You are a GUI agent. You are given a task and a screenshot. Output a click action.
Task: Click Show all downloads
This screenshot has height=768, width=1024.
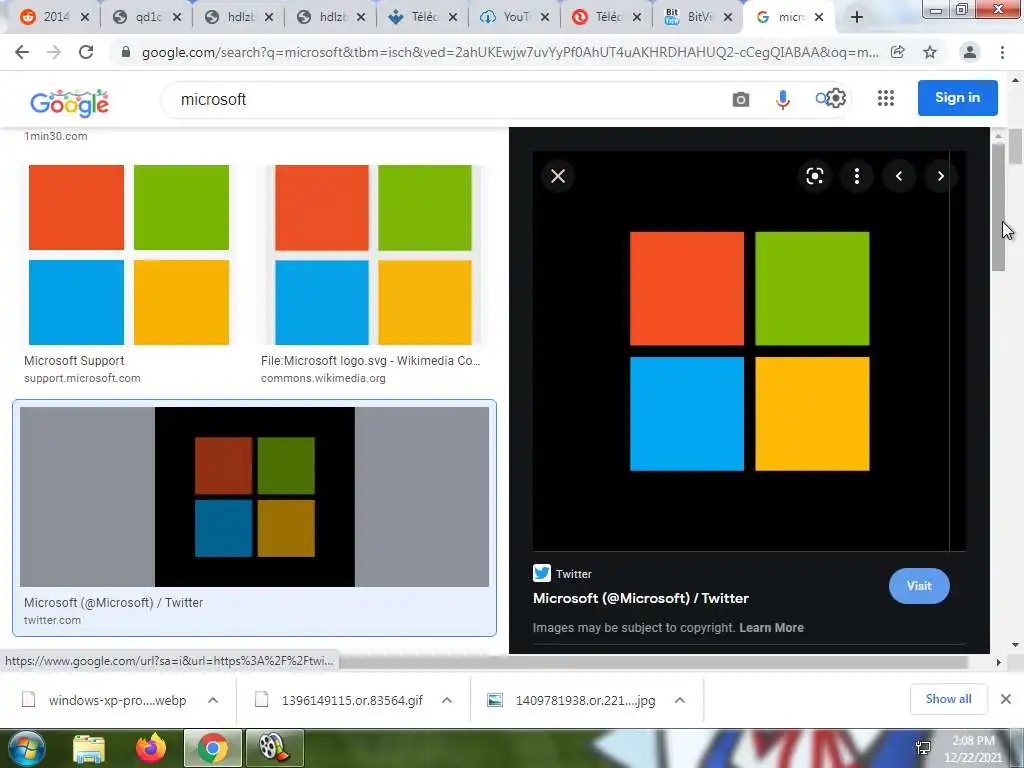click(x=948, y=699)
